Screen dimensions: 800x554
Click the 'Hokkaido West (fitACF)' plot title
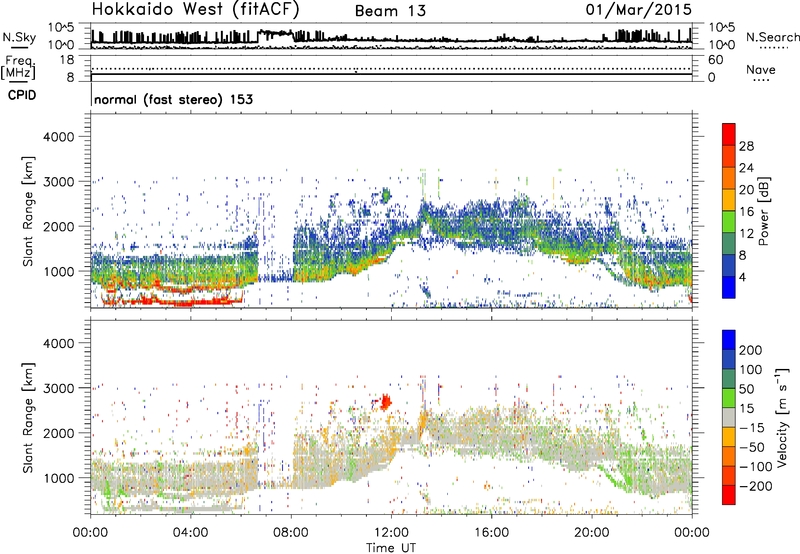point(195,10)
